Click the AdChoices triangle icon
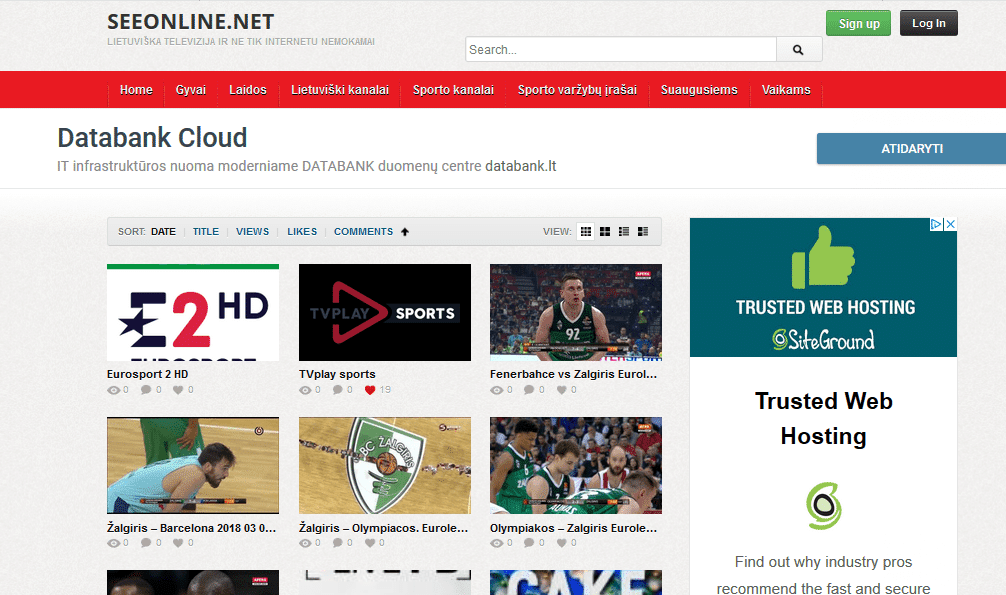 pos(937,224)
